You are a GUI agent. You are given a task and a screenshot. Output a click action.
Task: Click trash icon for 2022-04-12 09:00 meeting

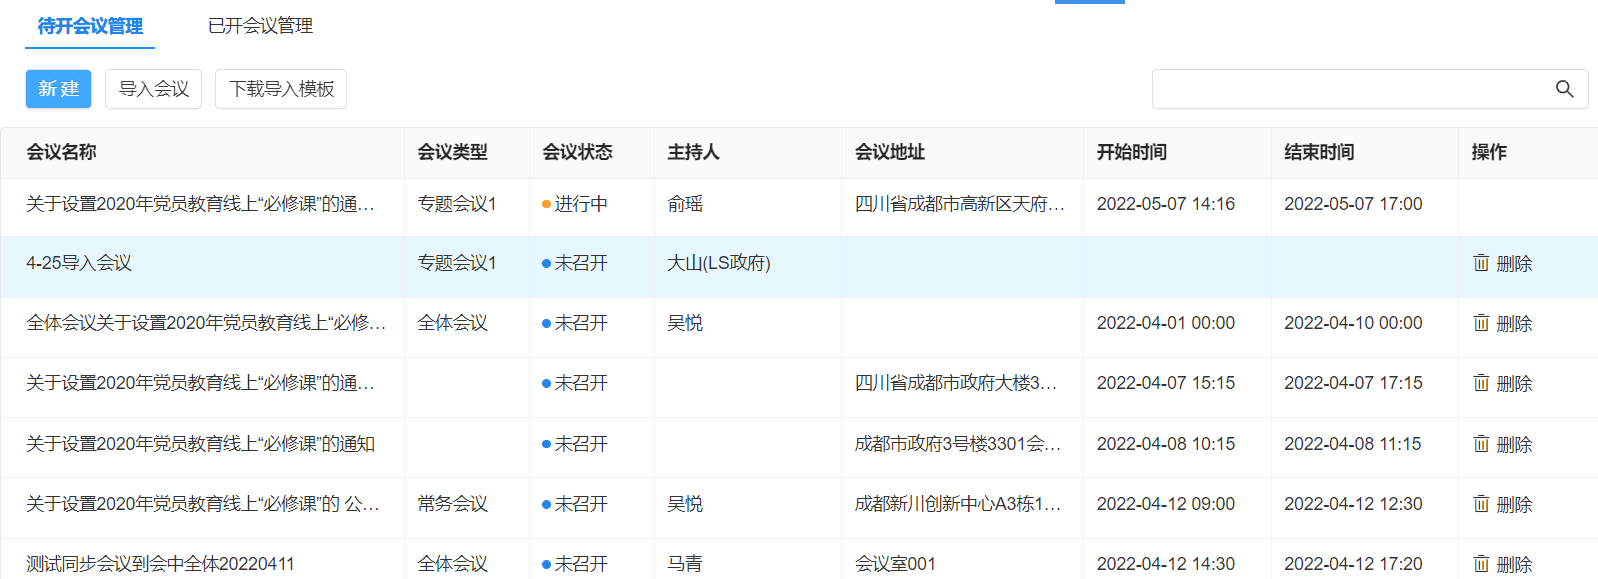tap(1481, 504)
